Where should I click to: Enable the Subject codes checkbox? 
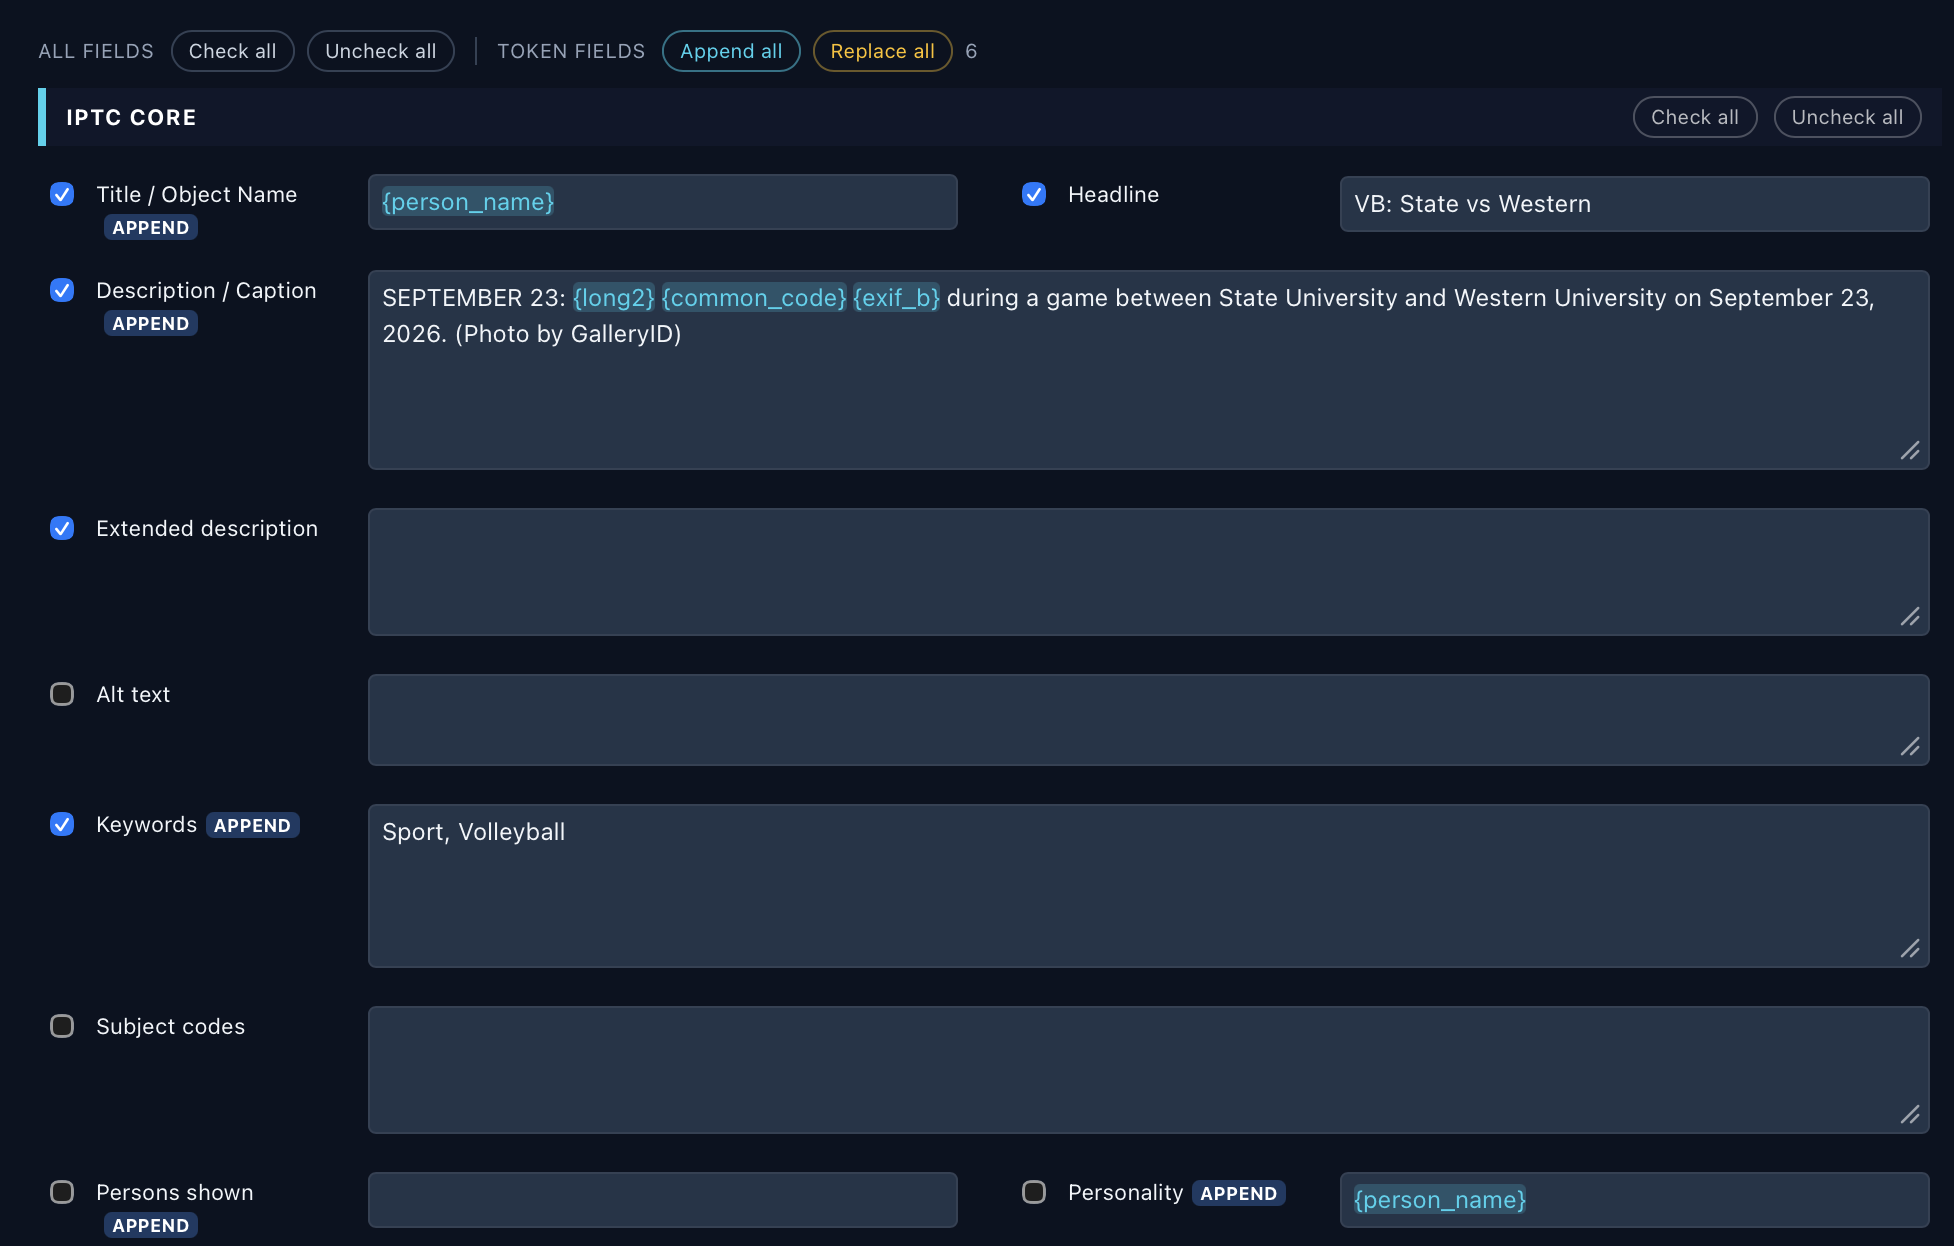tap(62, 1026)
